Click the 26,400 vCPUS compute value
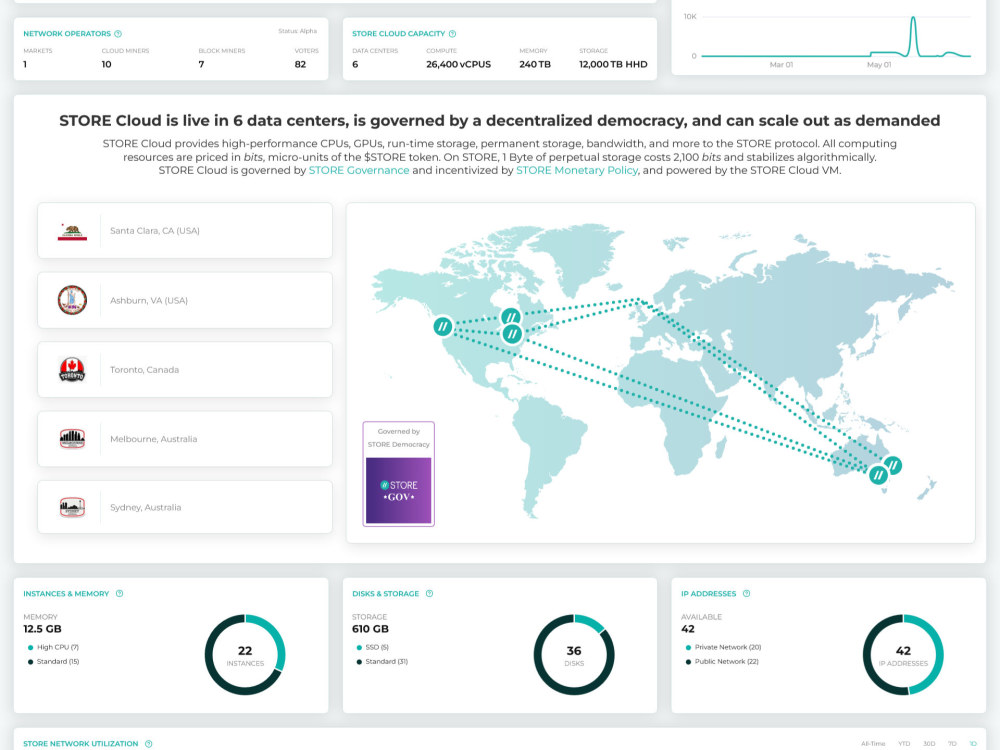 pos(459,64)
